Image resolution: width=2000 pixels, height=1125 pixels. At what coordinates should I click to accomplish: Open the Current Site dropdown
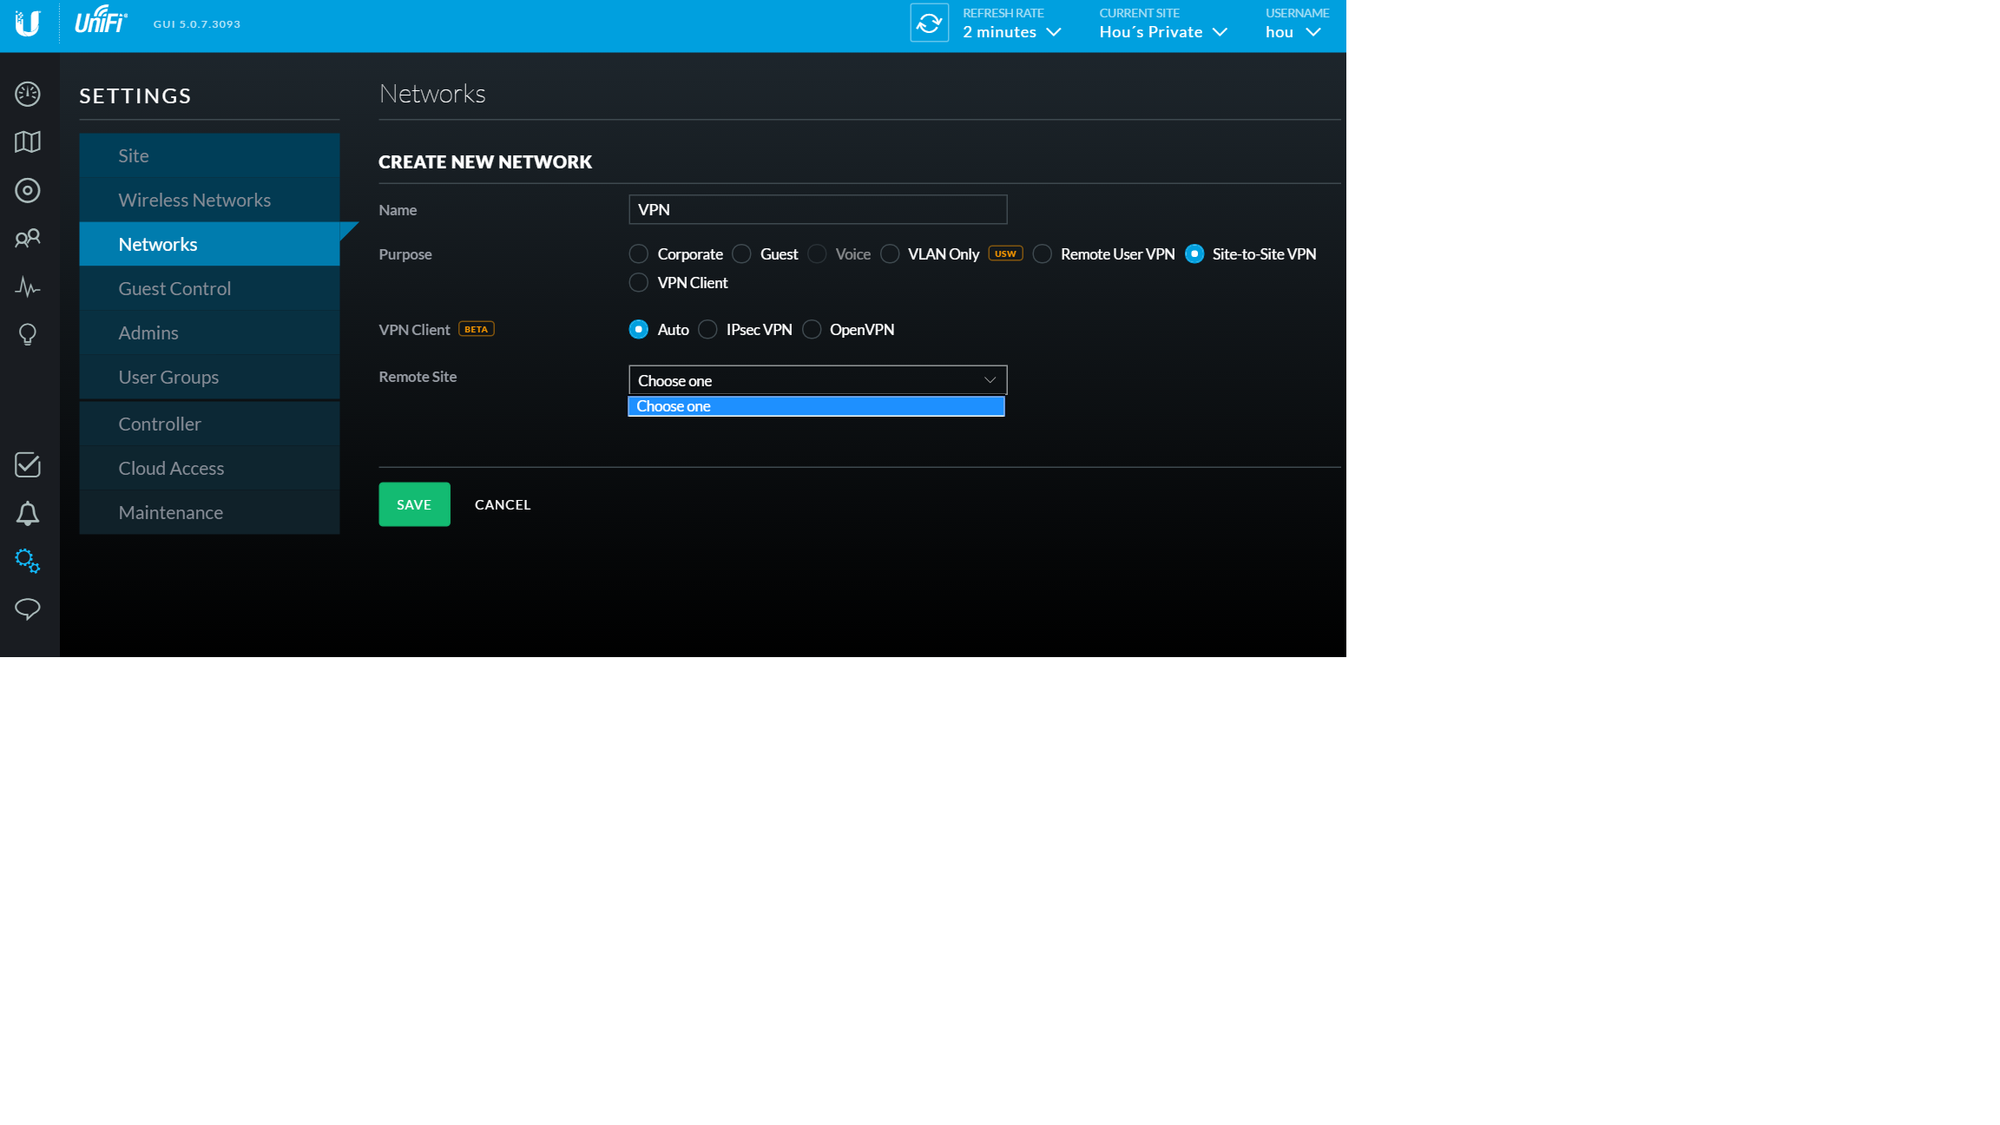coord(1162,32)
